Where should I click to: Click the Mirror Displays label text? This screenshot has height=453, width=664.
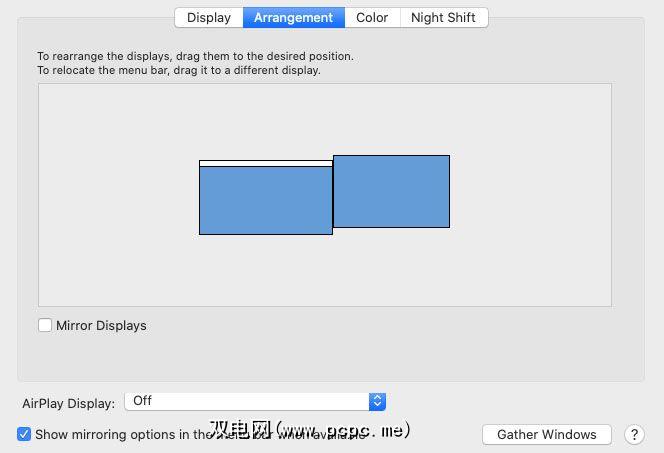pos(101,325)
